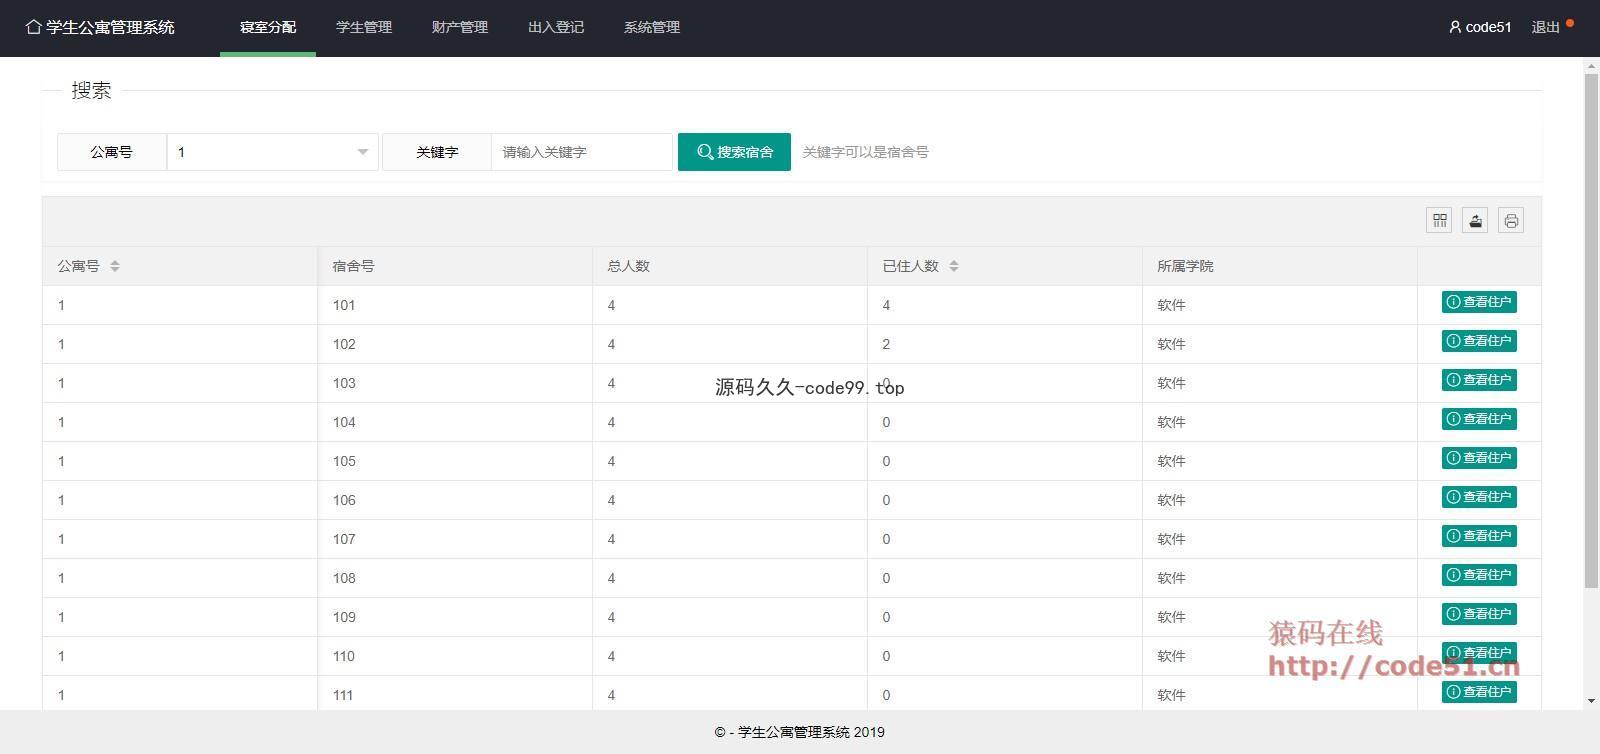Click the 宿舍号 column header

455,266
